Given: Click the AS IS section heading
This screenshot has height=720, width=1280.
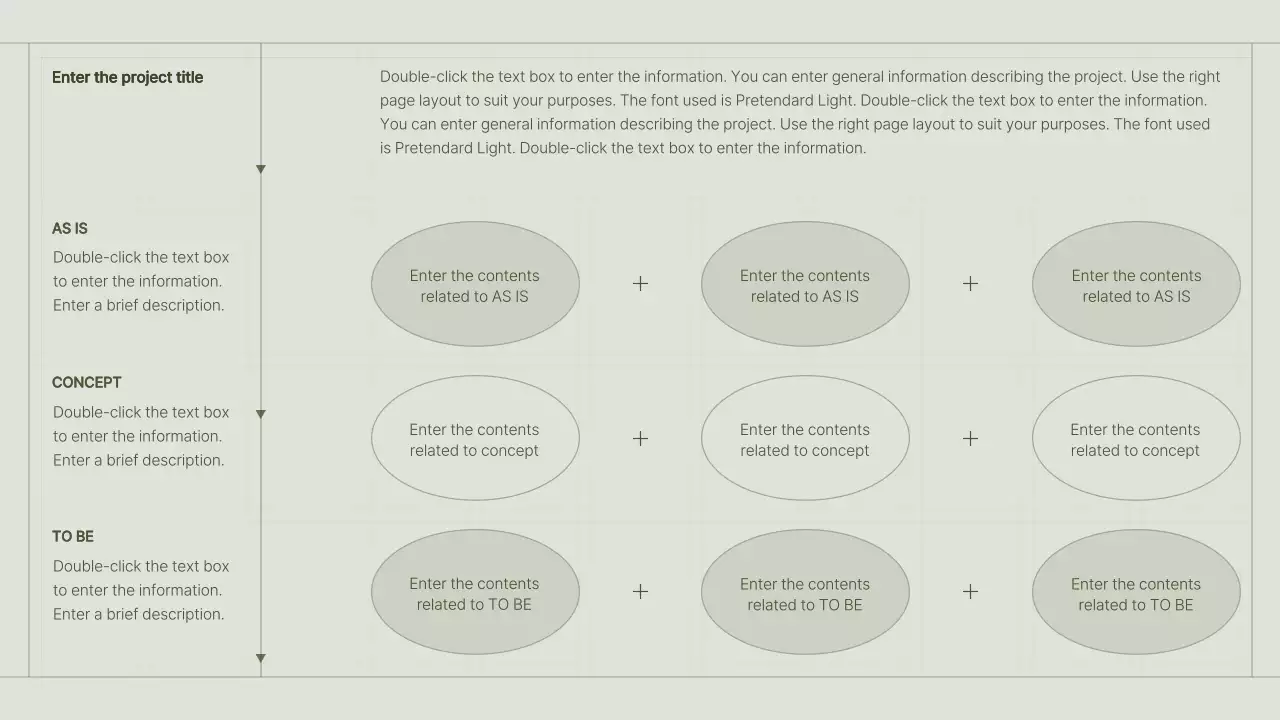Looking at the screenshot, I should click(x=70, y=229).
